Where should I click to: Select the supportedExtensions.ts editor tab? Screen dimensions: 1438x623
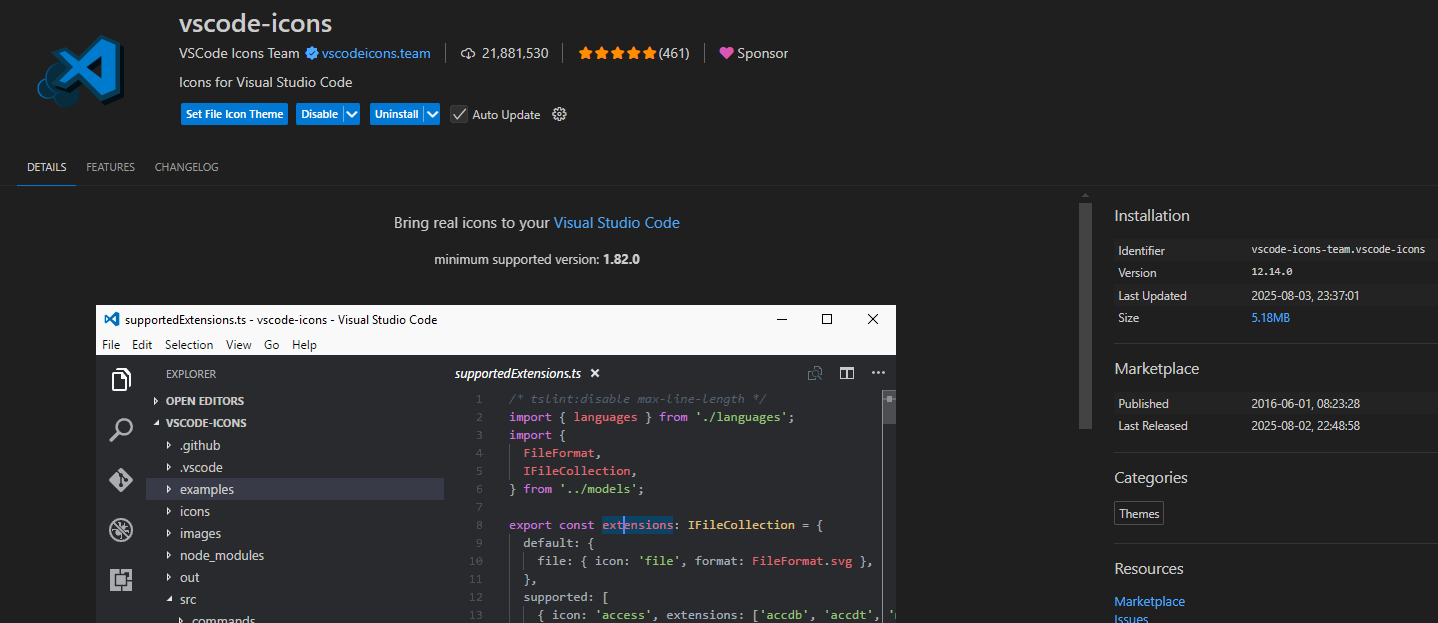click(x=517, y=373)
